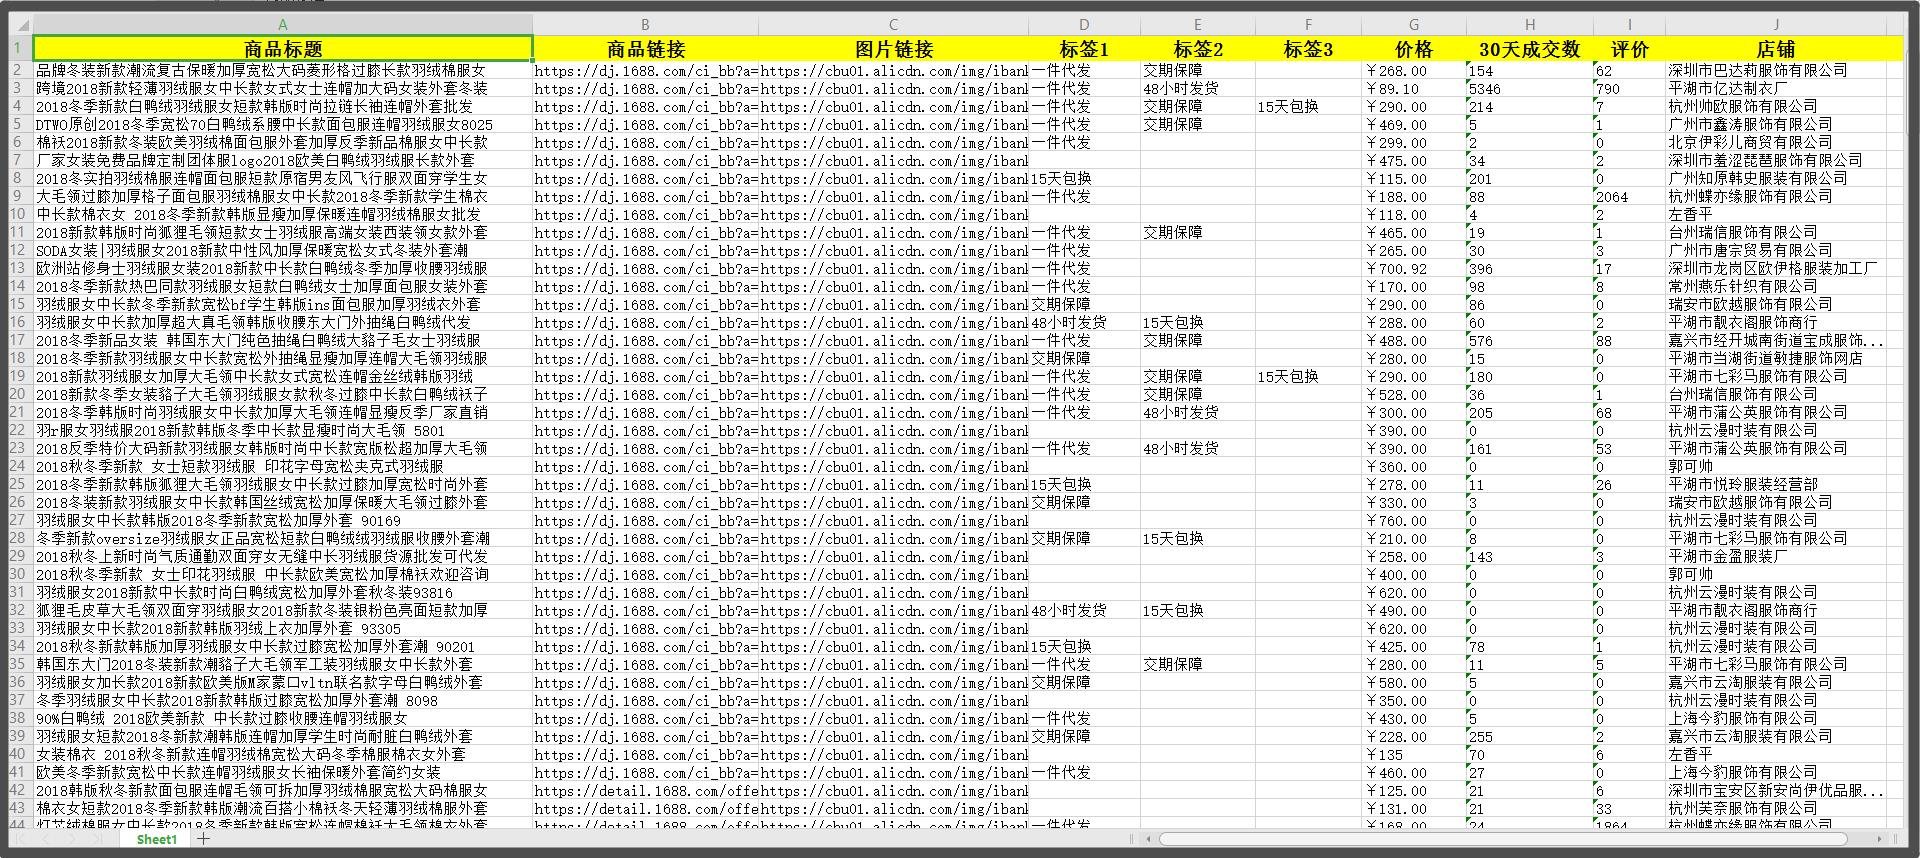Click title cell starting with 韩国东大门2018冬装

click(x=283, y=664)
